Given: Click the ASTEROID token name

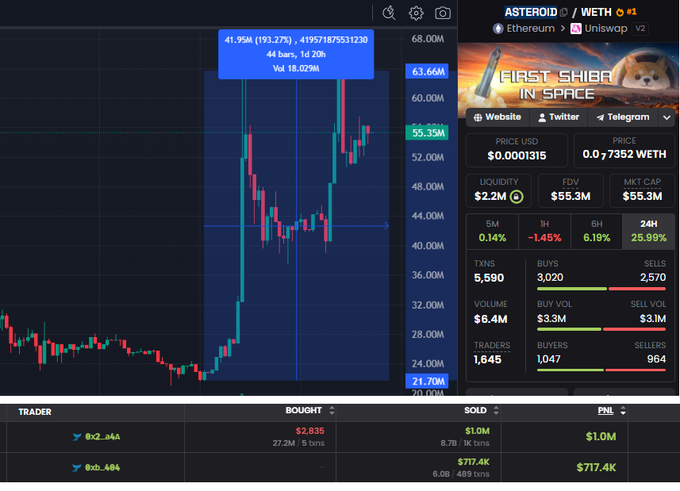Looking at the screenshot, I should pyautogui.click(x=530, y=12).
